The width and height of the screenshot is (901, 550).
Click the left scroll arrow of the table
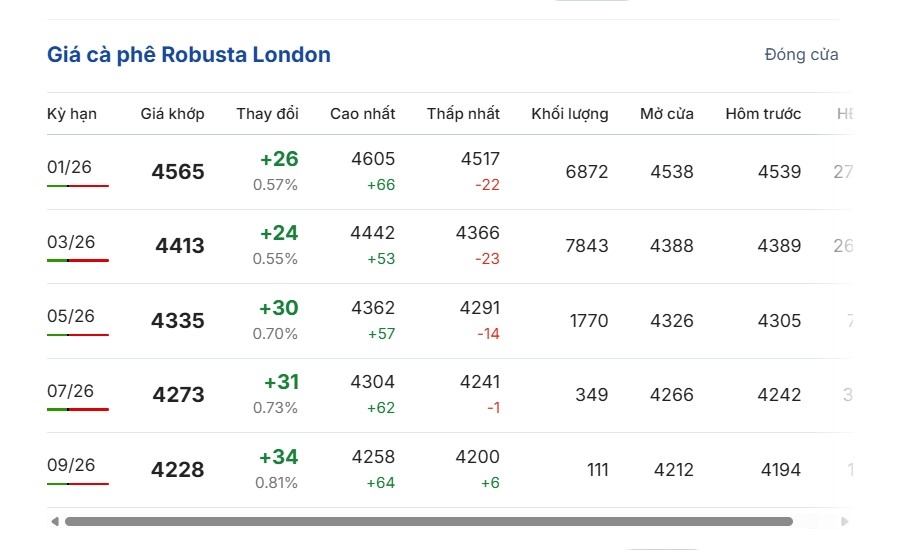[x=54, y=521]
